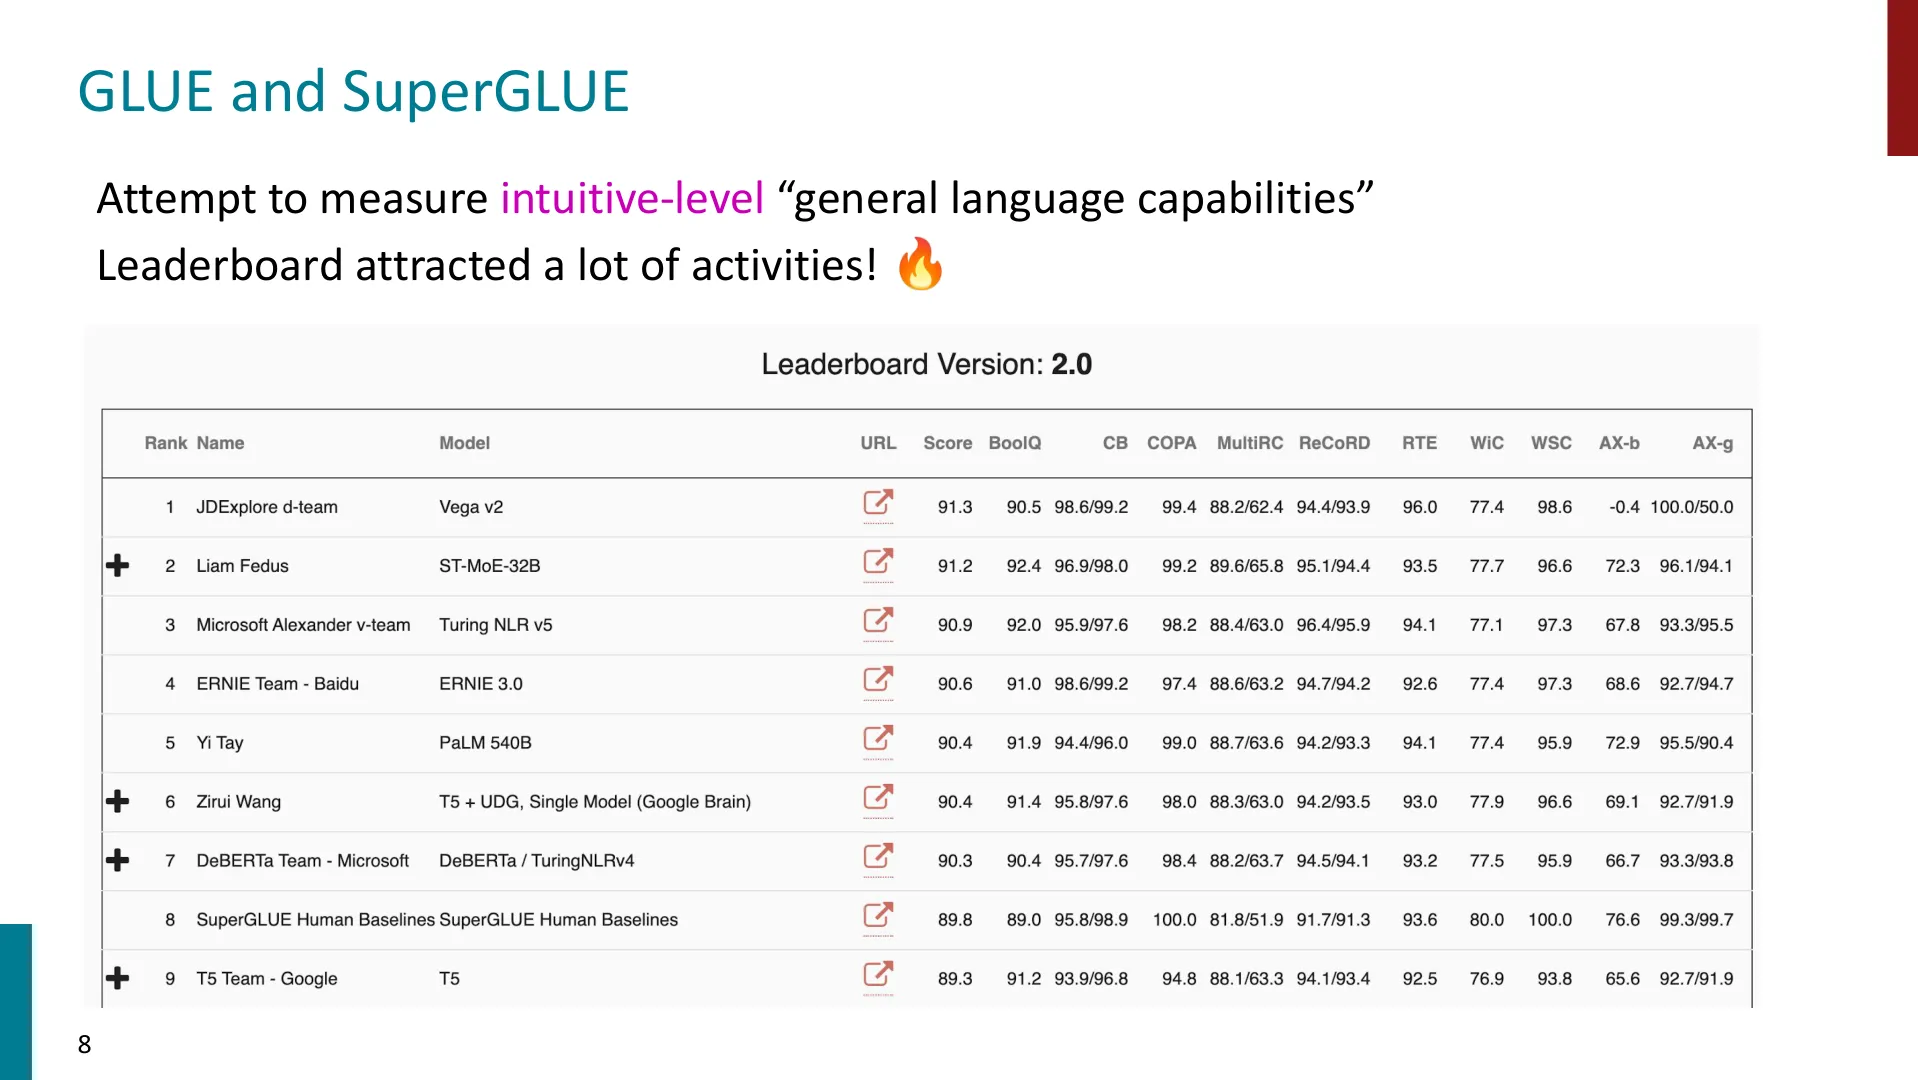Sort by the BoolQ column header
The height and width of the screenshot is (1080, 1918).
pyautogui.click(x=1014, y=443)
